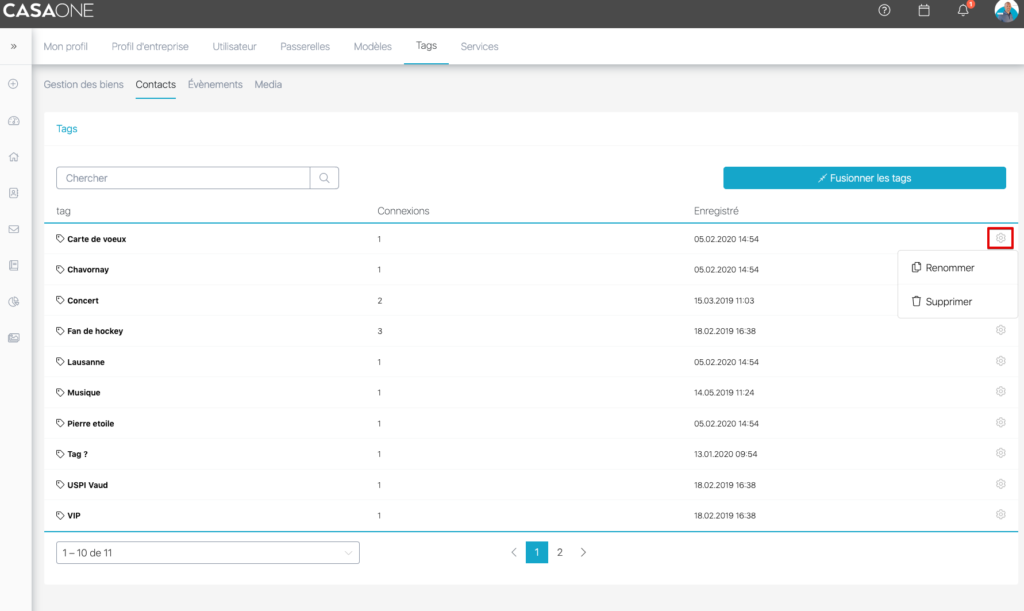This screenshot has width=1024, height=611.
Task: Open gear settings for Fan de hockey tag
Action: pos(1000,330)
